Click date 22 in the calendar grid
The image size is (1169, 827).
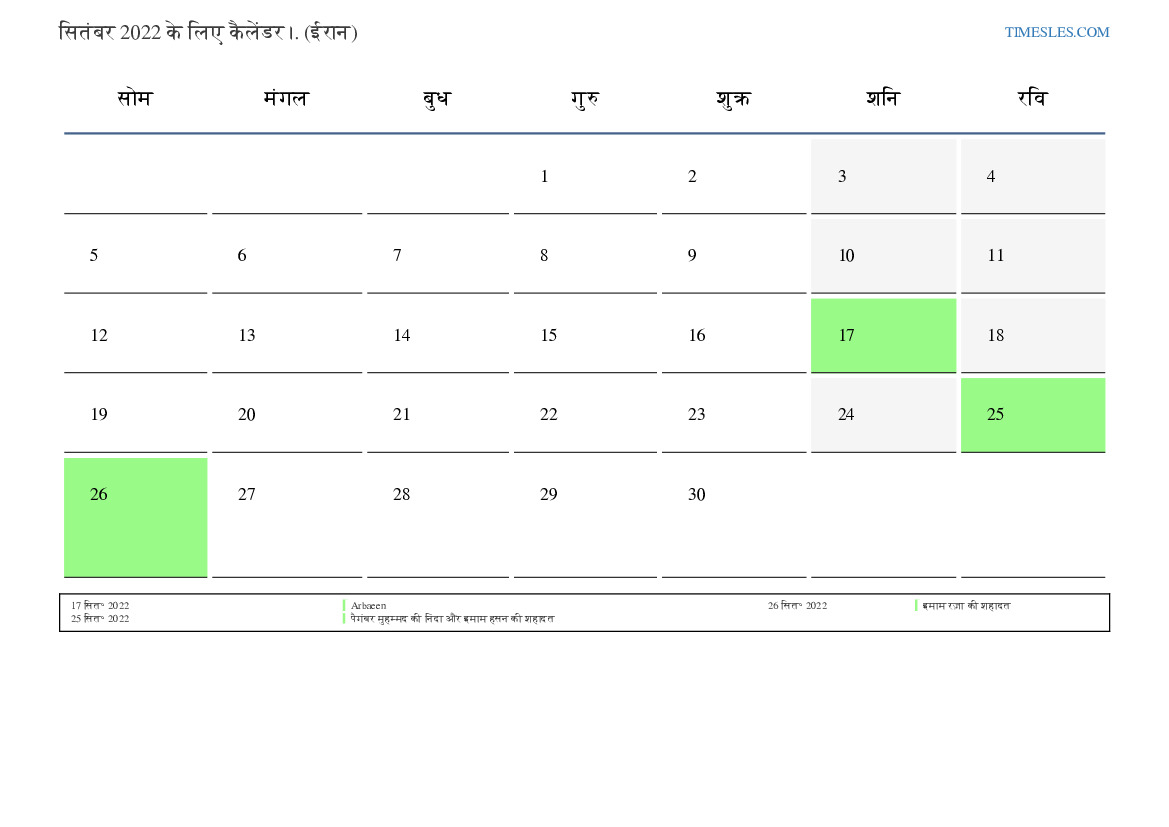[549, 415]
